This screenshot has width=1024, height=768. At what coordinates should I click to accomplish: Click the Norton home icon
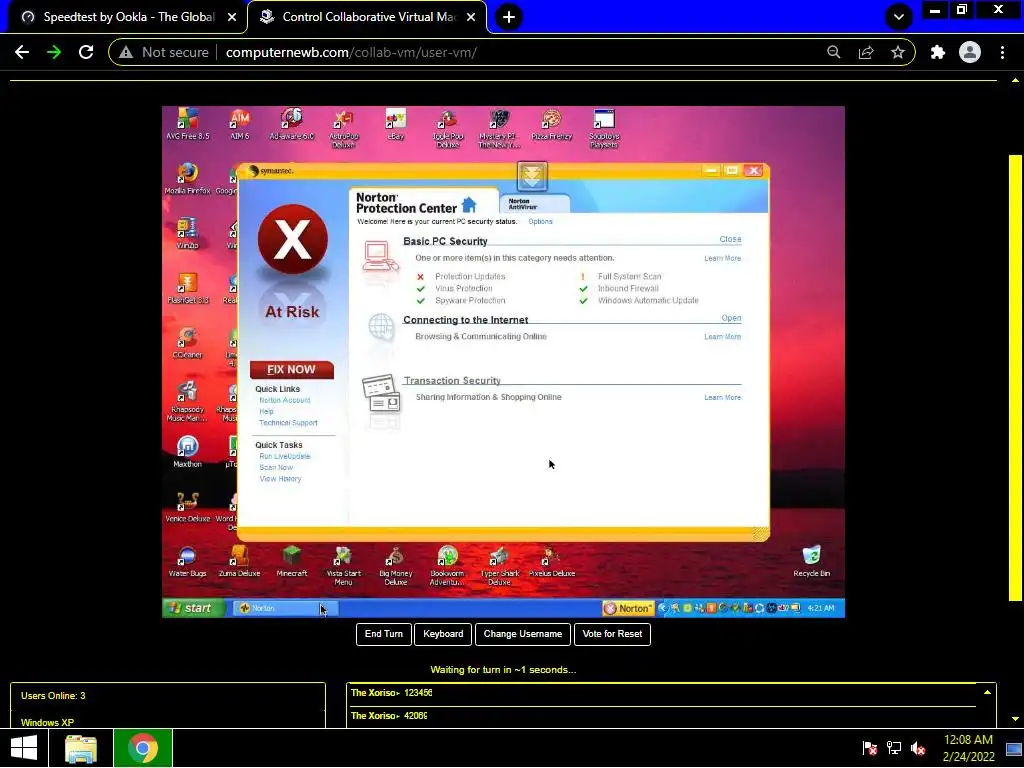point(469,205)
